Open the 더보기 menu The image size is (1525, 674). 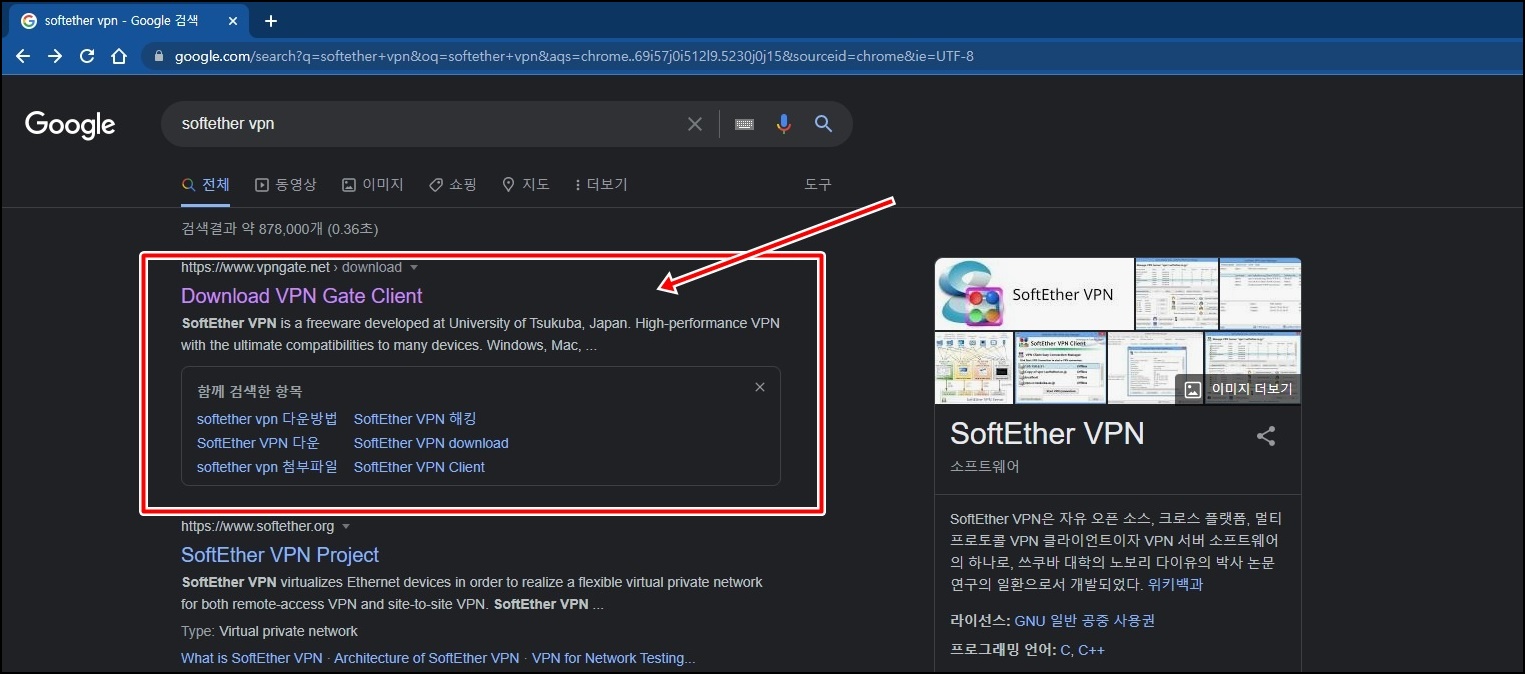tap(601, 185)
